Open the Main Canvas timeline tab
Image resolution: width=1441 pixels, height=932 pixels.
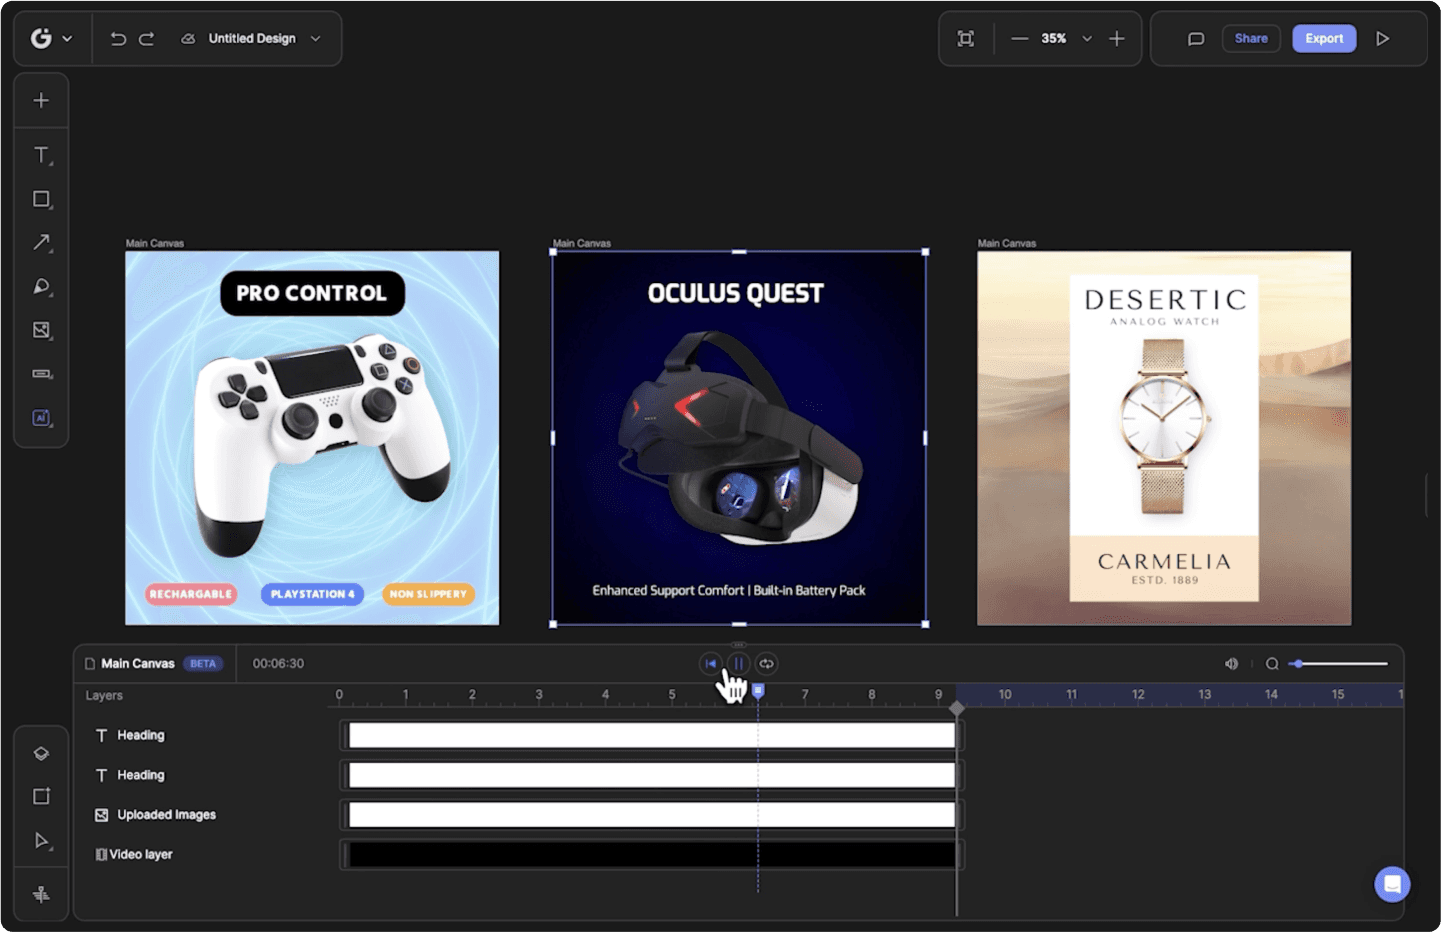pyautogui.click(x=138, y=664)
